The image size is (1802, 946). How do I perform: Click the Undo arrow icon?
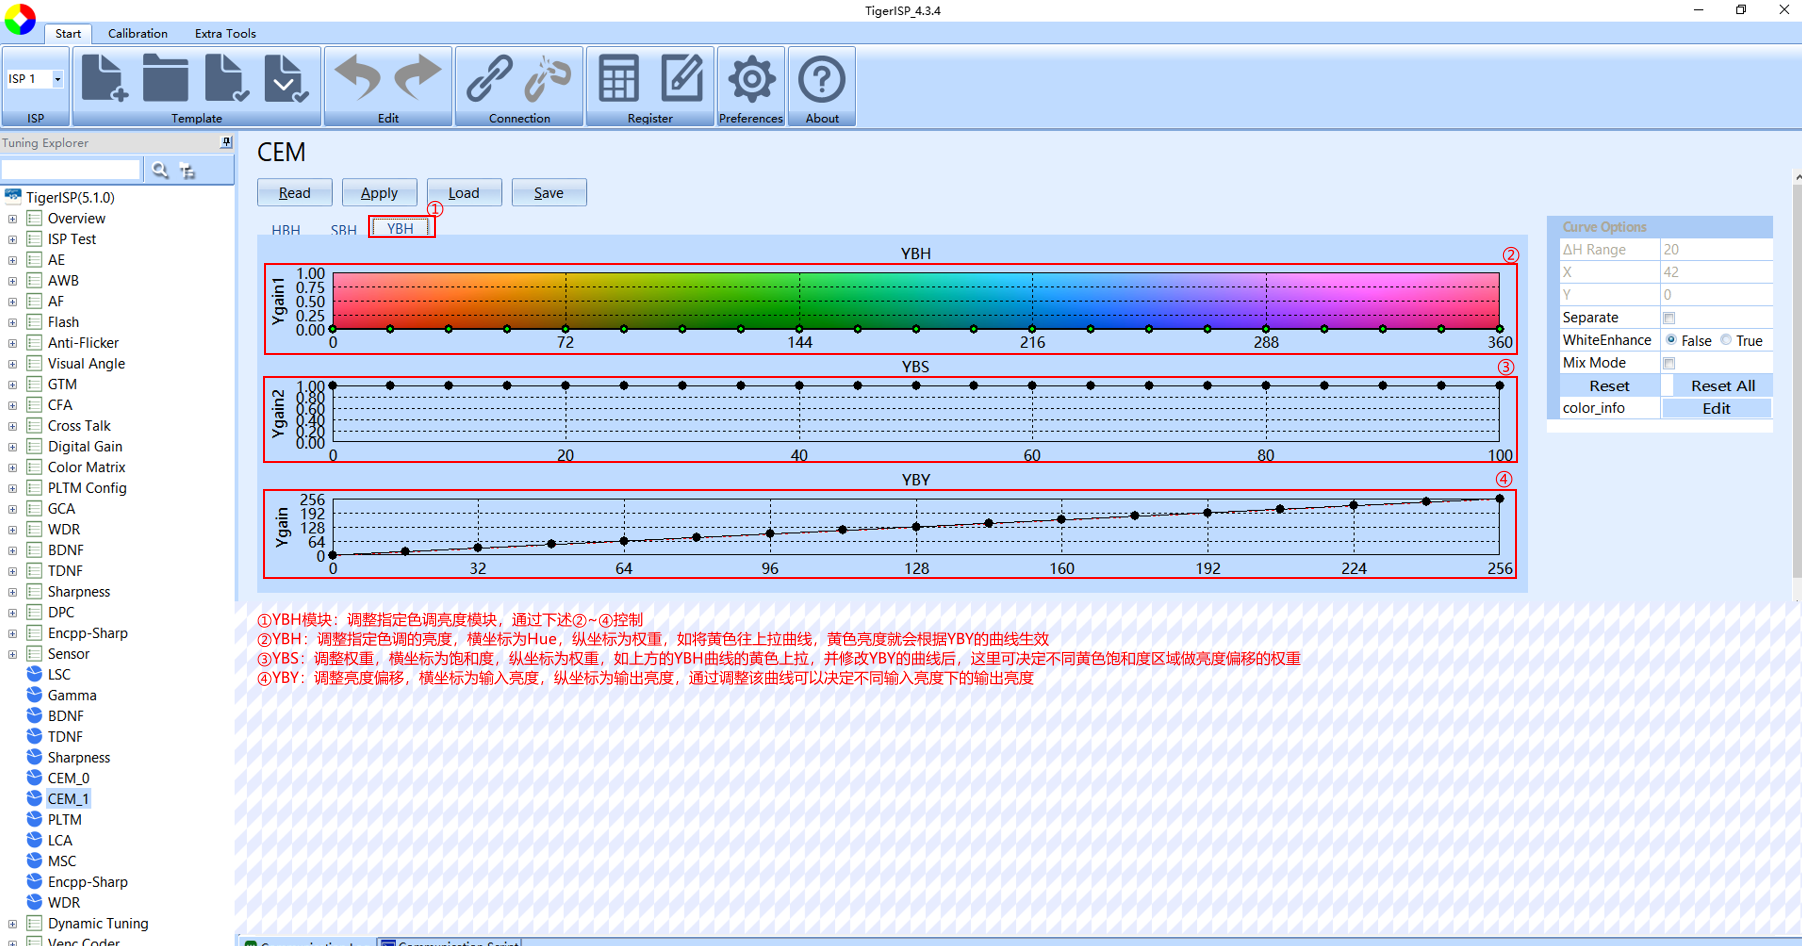(x=357, y=79)
